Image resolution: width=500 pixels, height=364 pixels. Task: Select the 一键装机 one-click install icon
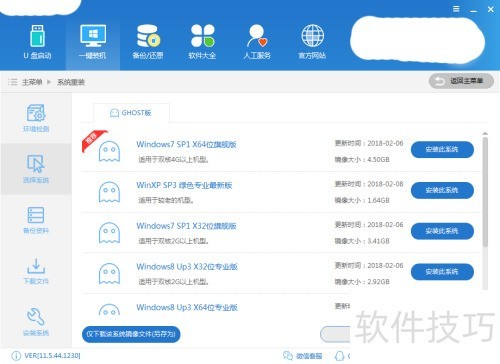tap(93, 42)
